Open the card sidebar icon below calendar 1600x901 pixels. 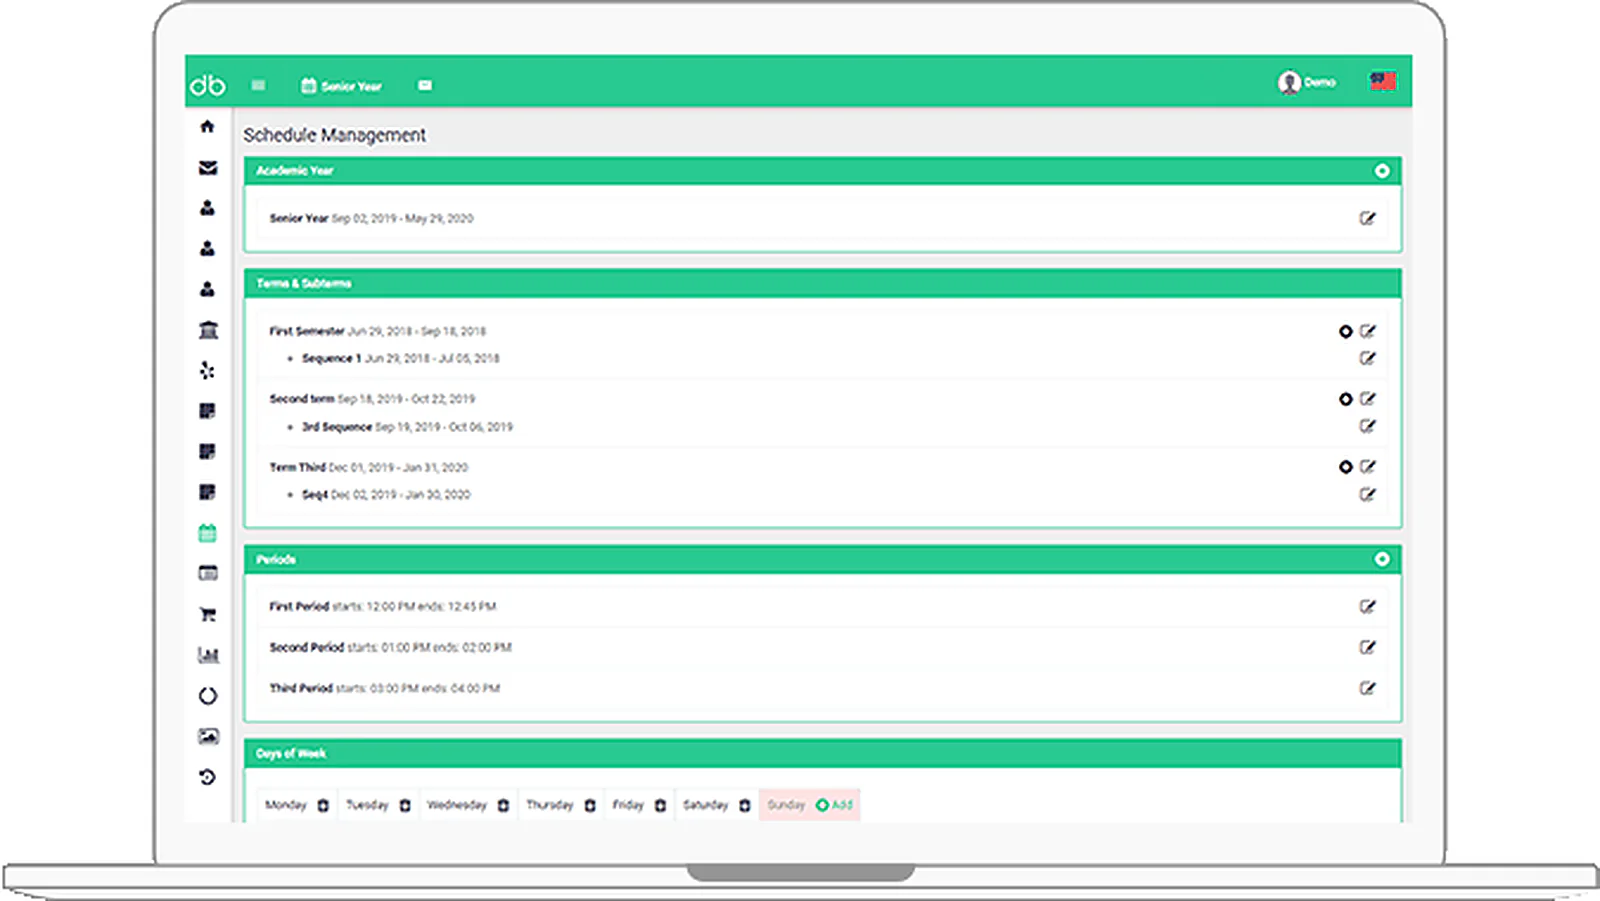tap(207, 573)
